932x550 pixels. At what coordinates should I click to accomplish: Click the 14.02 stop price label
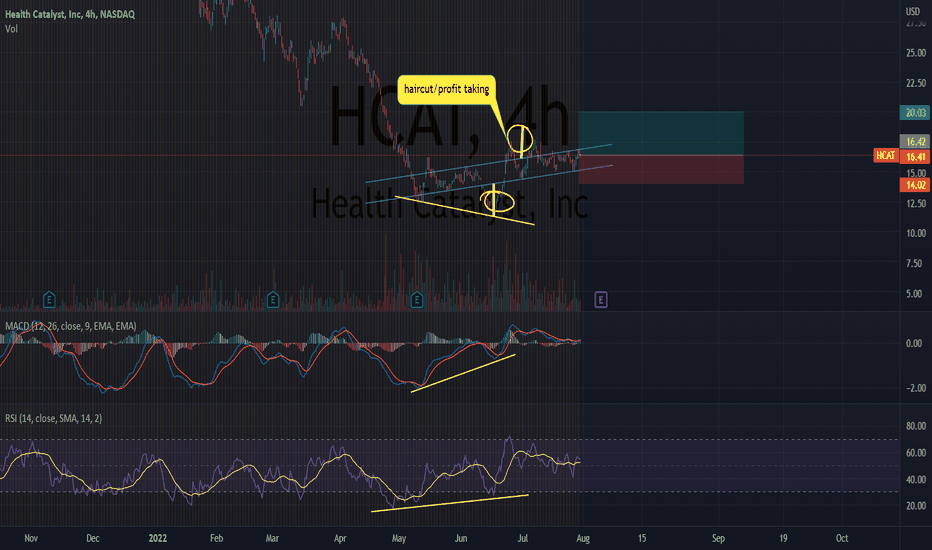(915, 185)
